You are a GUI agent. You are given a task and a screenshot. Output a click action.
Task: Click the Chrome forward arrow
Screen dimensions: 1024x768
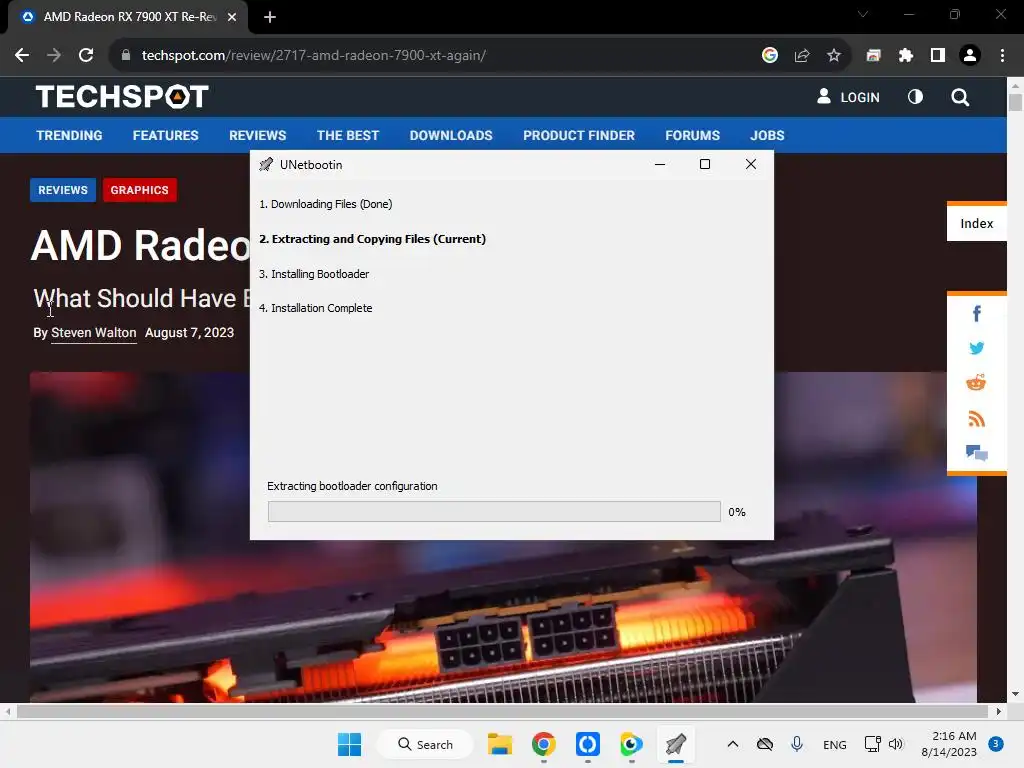click(54, 56)
